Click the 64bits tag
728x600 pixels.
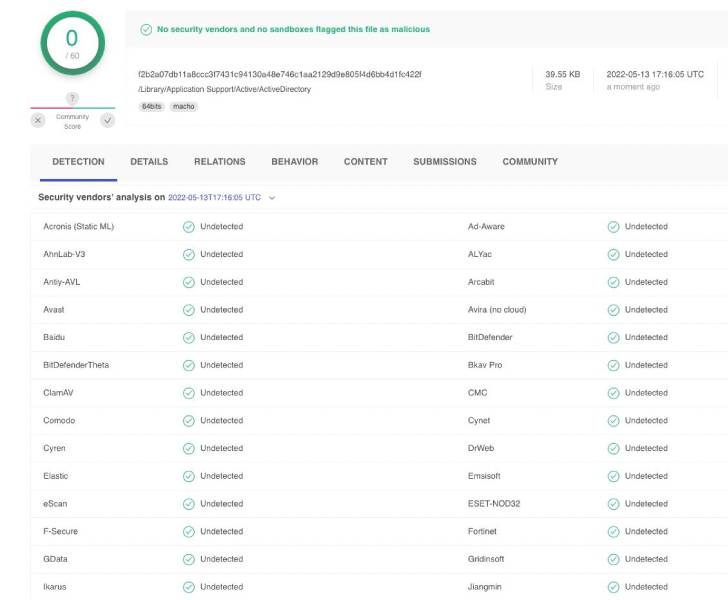[151, 106]
